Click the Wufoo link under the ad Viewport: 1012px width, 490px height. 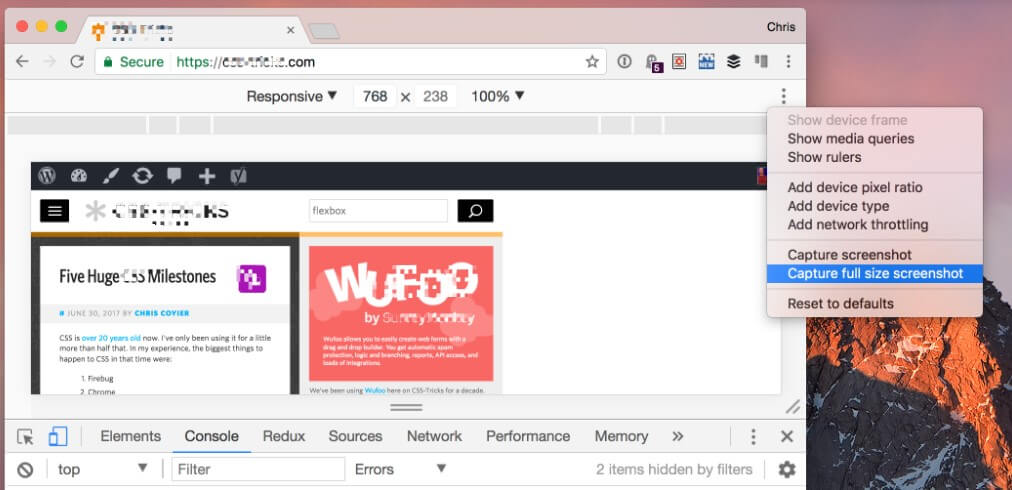click(x=374, y=390)
